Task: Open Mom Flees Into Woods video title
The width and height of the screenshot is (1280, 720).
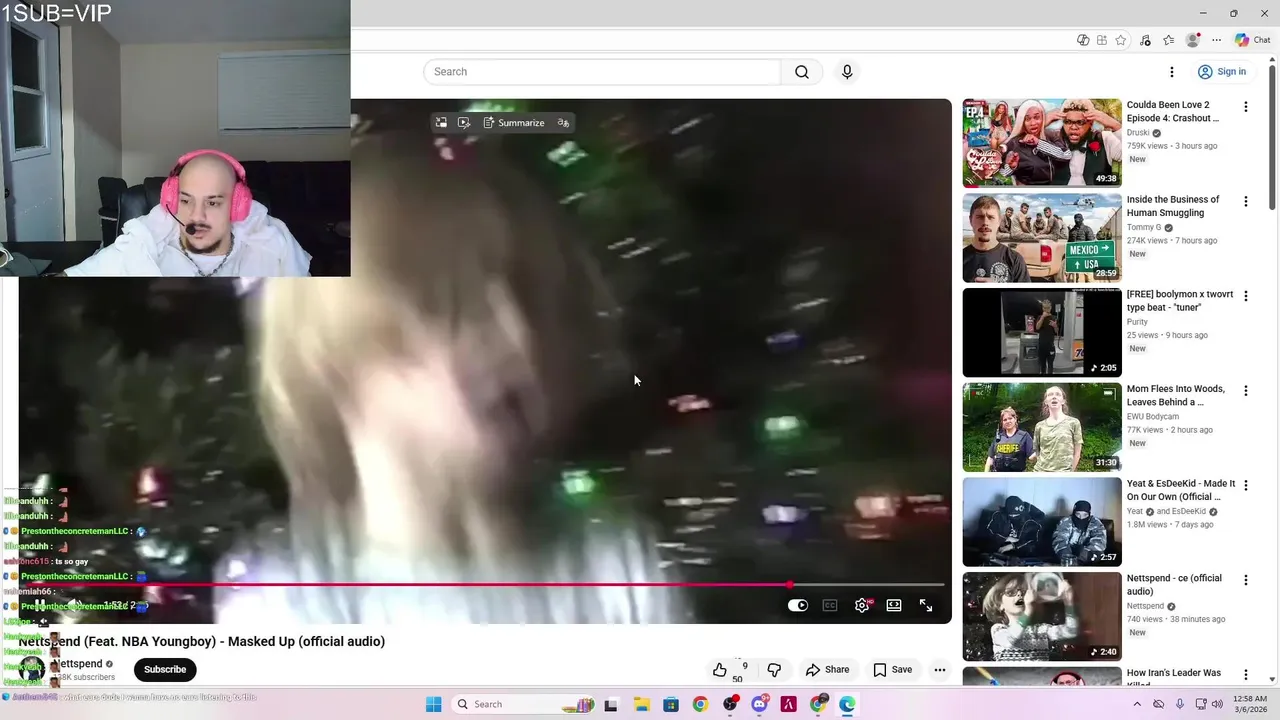Action: pyautogui.click(x=1176, y=396)
